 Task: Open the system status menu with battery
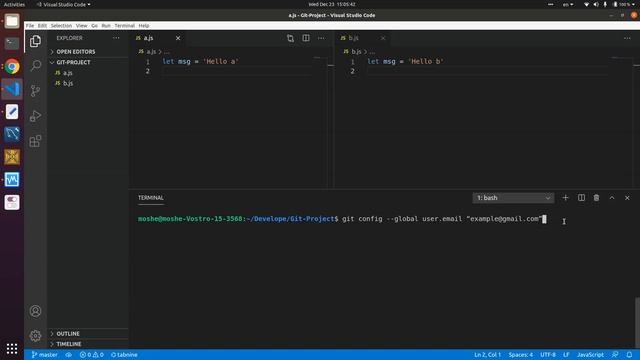tap(610, 4)
